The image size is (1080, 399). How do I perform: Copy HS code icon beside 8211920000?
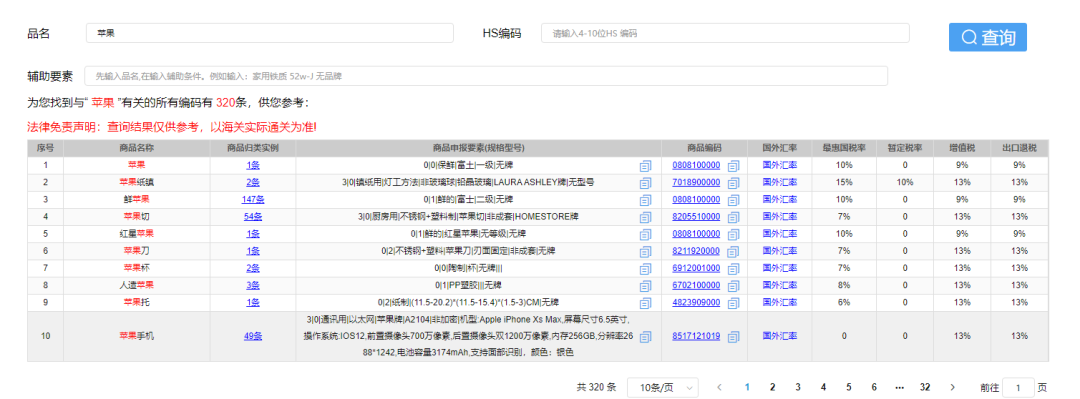click(x=734, y=251)
